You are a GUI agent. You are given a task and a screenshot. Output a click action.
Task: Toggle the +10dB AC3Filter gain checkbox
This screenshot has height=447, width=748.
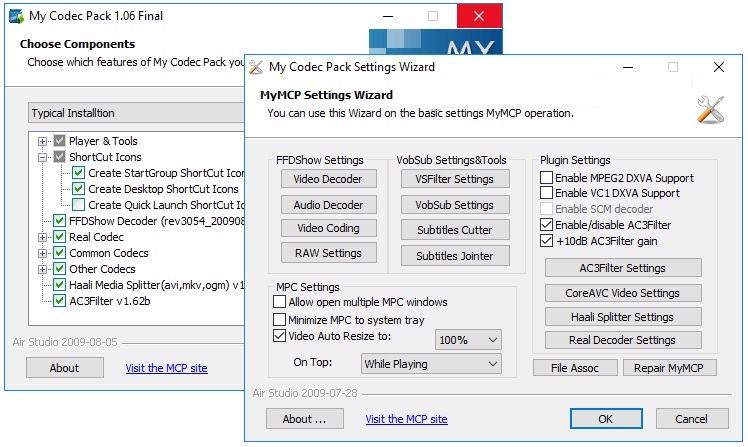pyautogui.click(x=547, y=241)
